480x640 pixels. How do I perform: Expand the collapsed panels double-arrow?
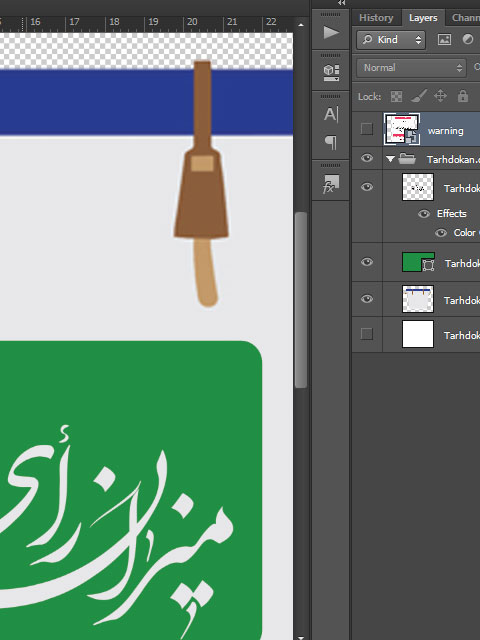pos(342,3)
